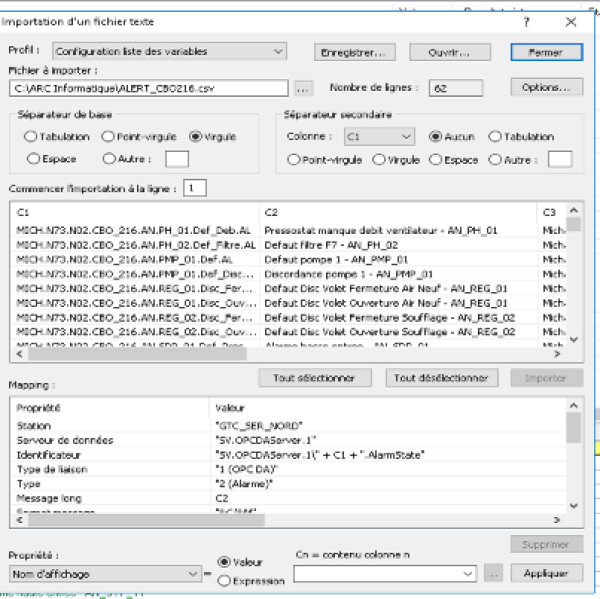600x599 pixels.
Task: Select the Tabulation base separator
Action: 31,136
